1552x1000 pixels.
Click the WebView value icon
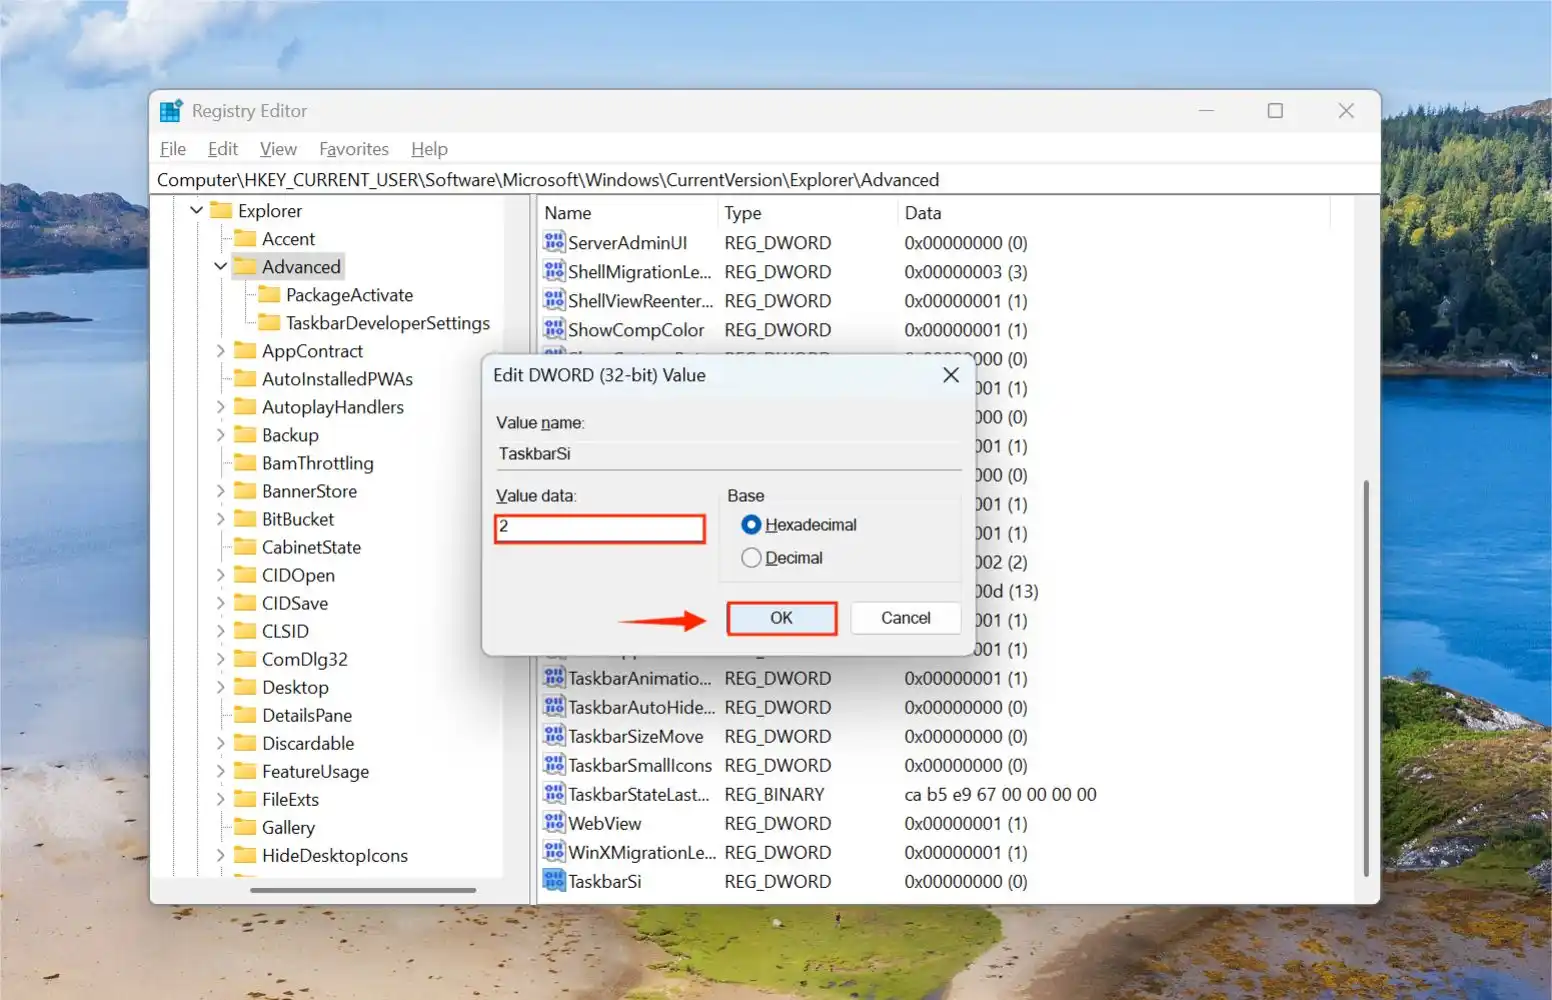(x=554, y=822)
